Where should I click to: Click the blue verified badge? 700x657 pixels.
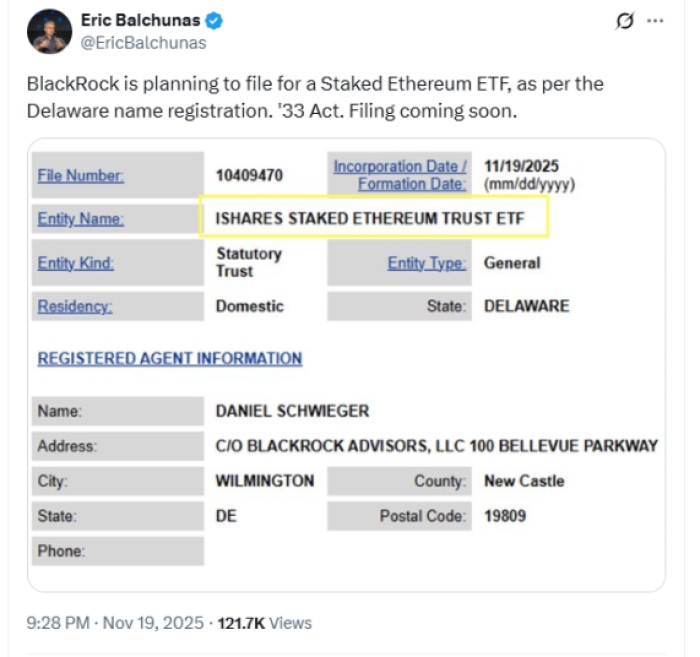point(215,21)
